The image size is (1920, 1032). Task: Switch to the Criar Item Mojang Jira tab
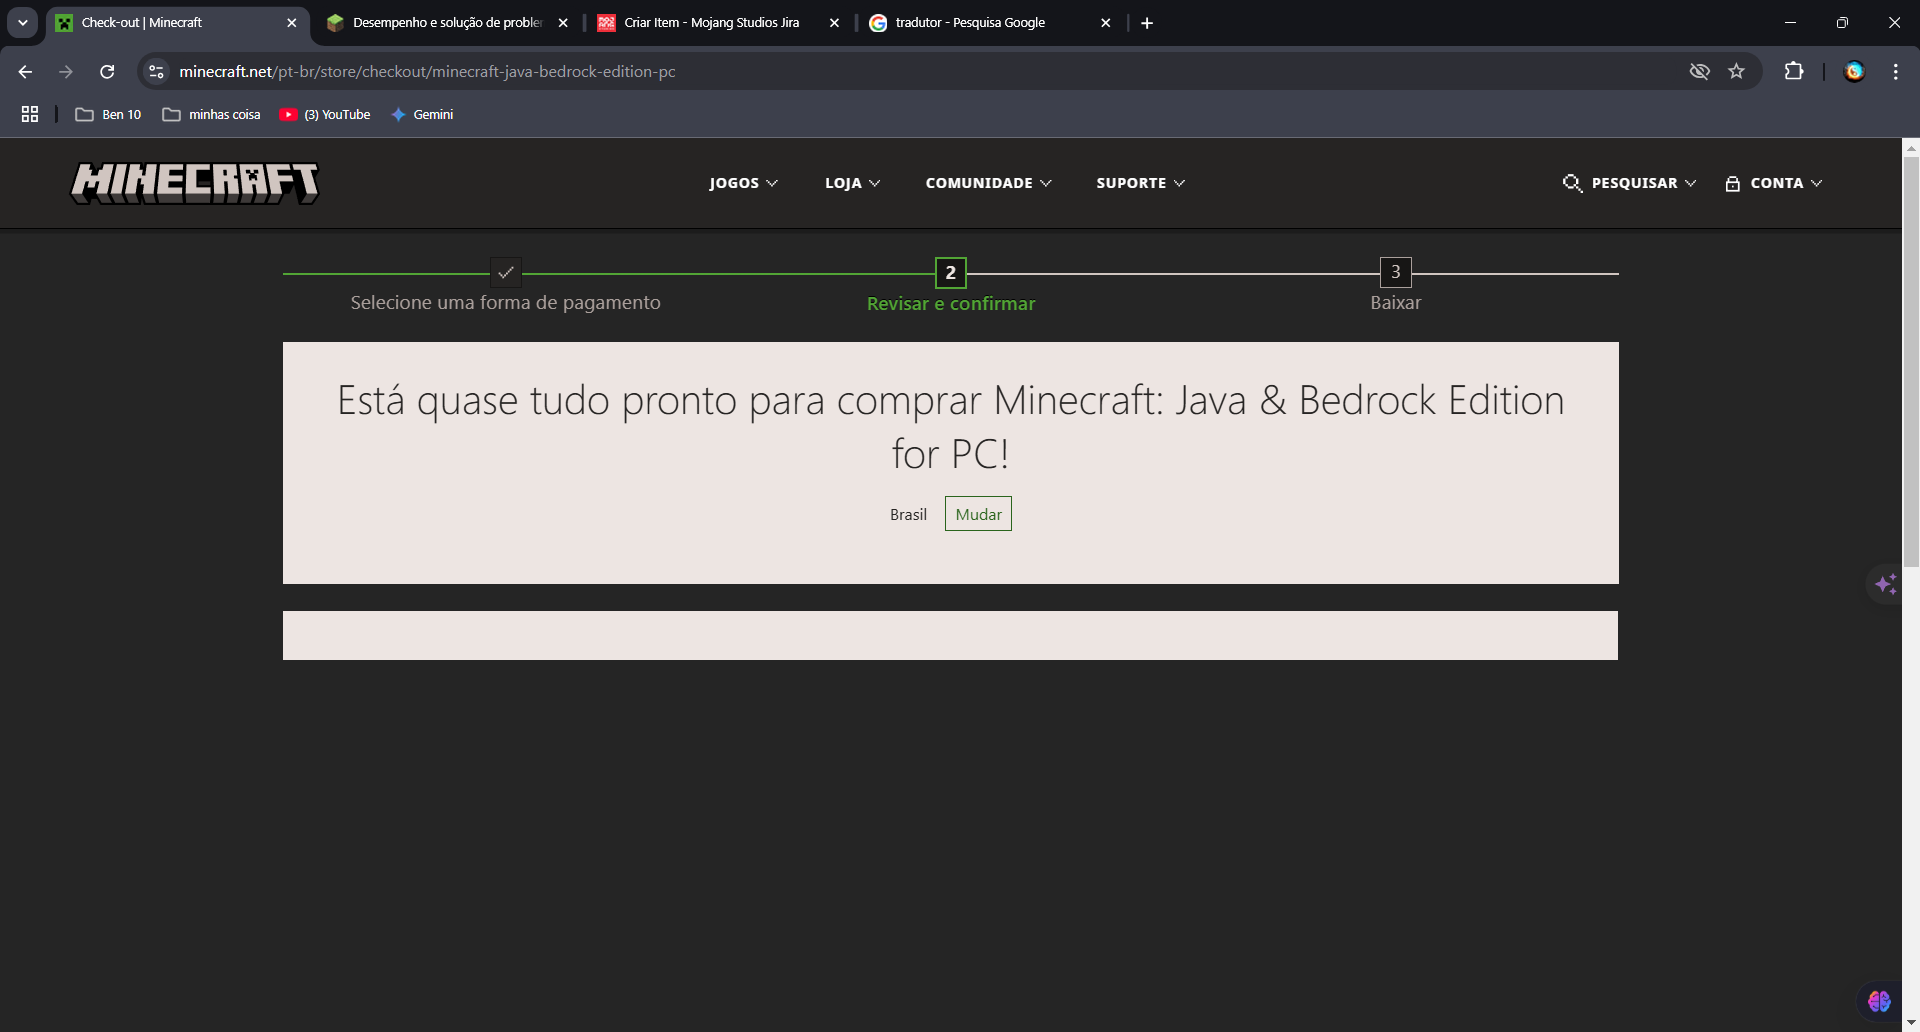click(x=720, y=23)
